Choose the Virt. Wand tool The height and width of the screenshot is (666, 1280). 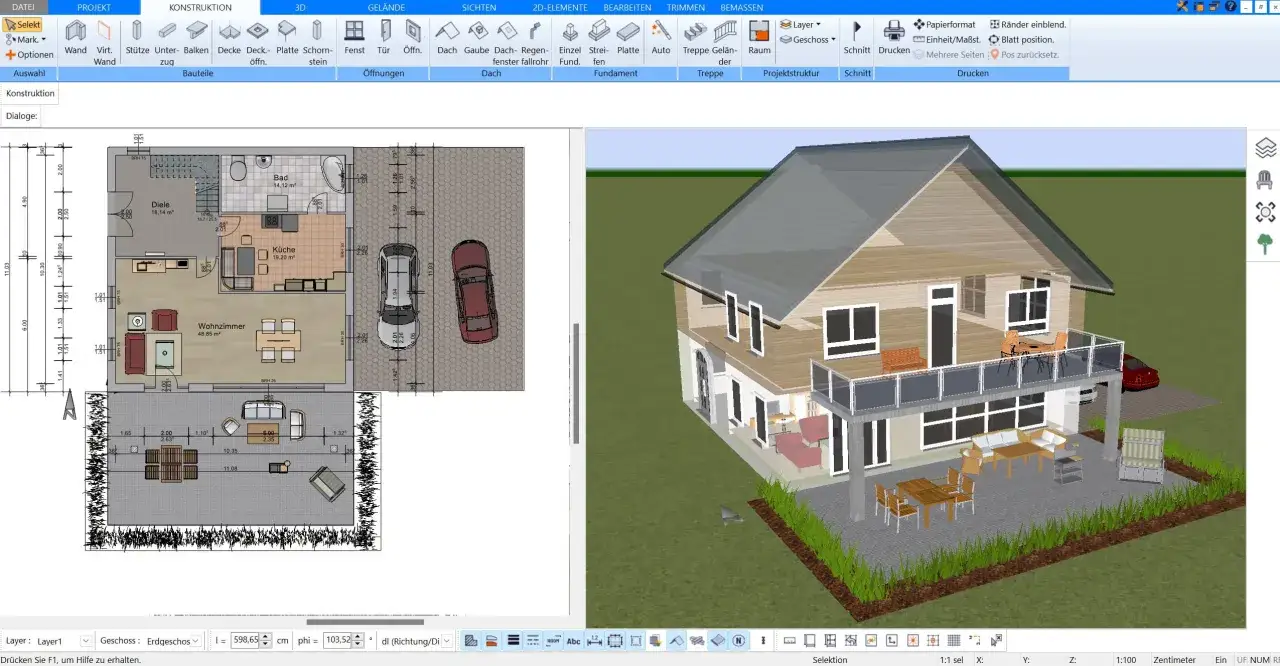[104, 41]
